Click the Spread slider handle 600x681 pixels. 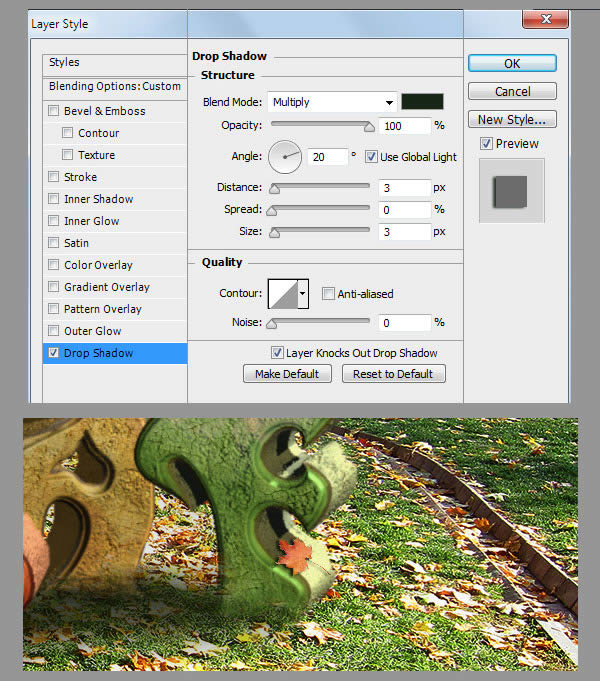pos(272,211)
